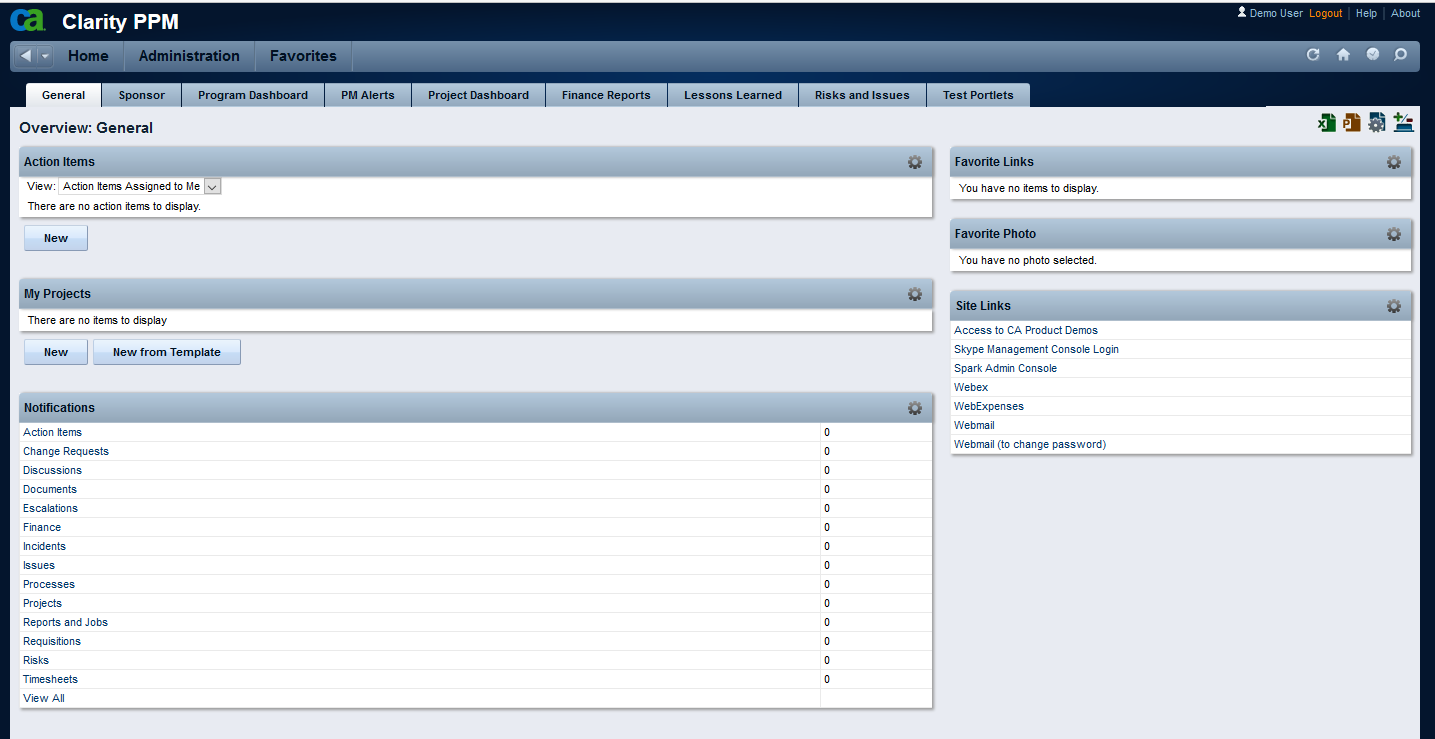Switch to the Project Dashboard tab
Screen dimensions: 1435x739
(x=478, y=95)
